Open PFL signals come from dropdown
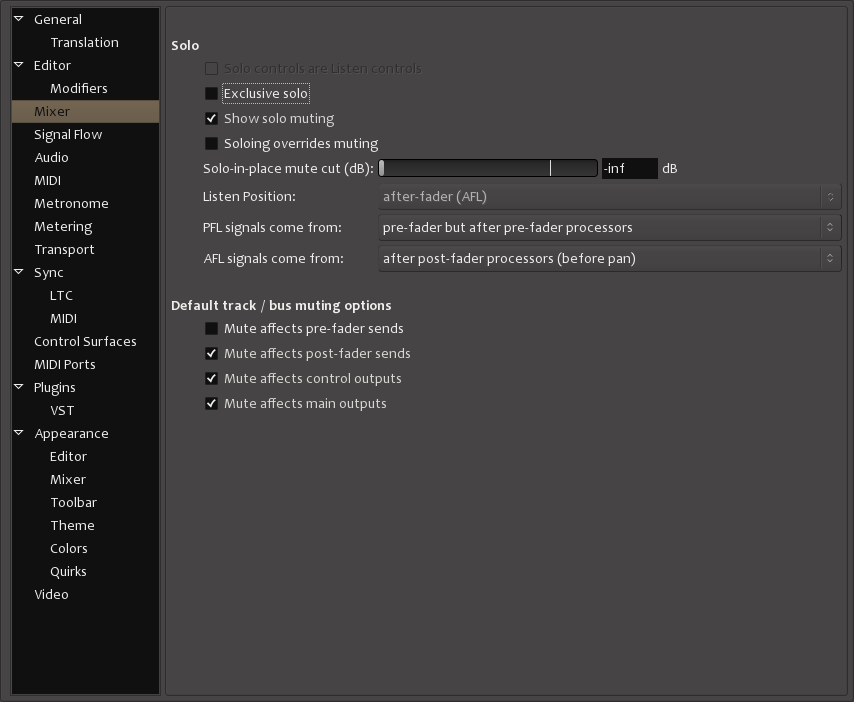 pyautogui.click(x=609, y=228)
